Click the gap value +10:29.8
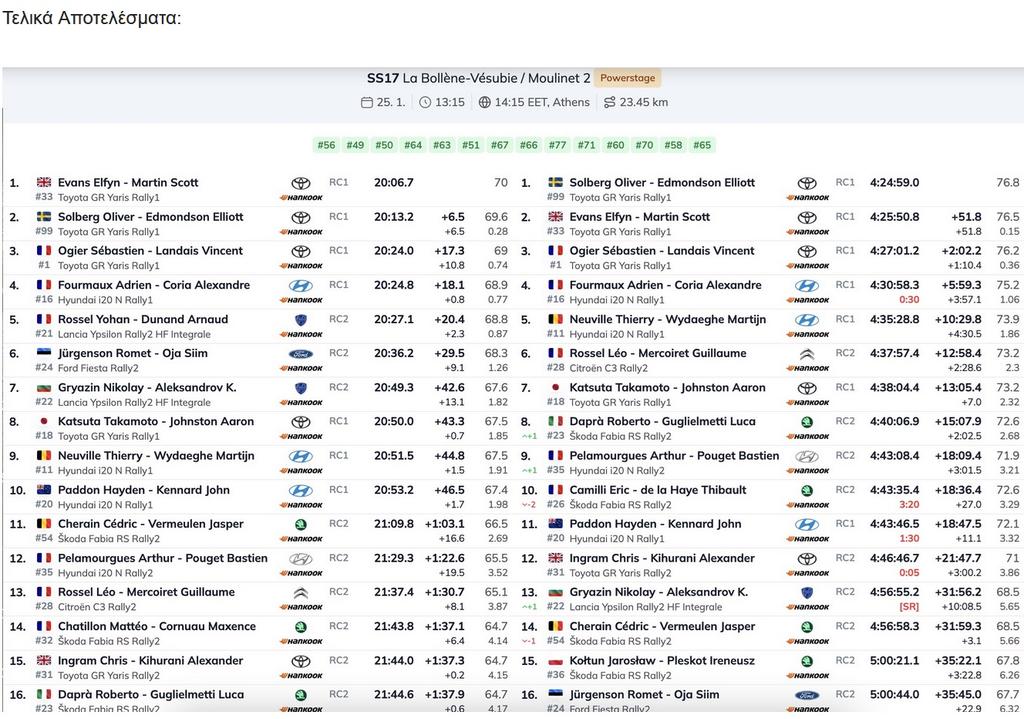 point(958,319)
